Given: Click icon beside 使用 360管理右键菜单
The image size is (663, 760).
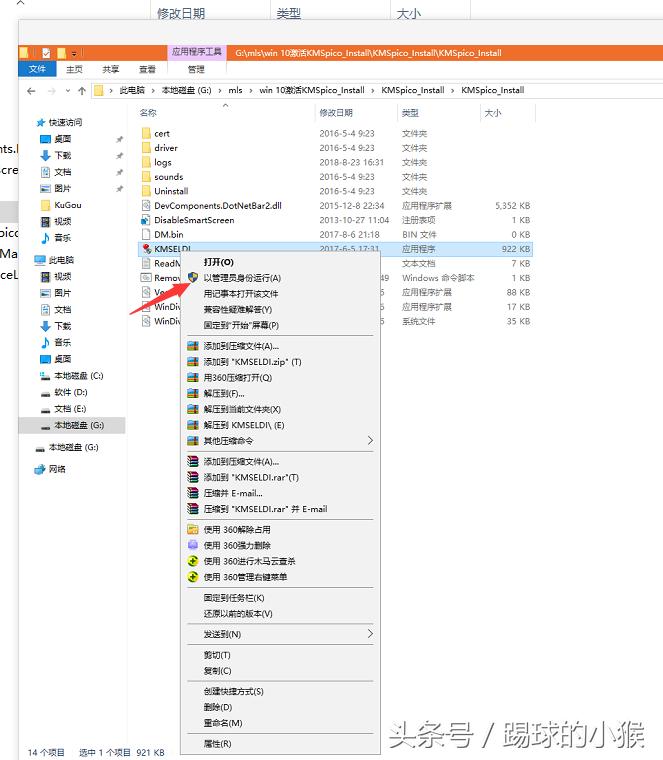Looking at the screenshot, I should [193, 577].
